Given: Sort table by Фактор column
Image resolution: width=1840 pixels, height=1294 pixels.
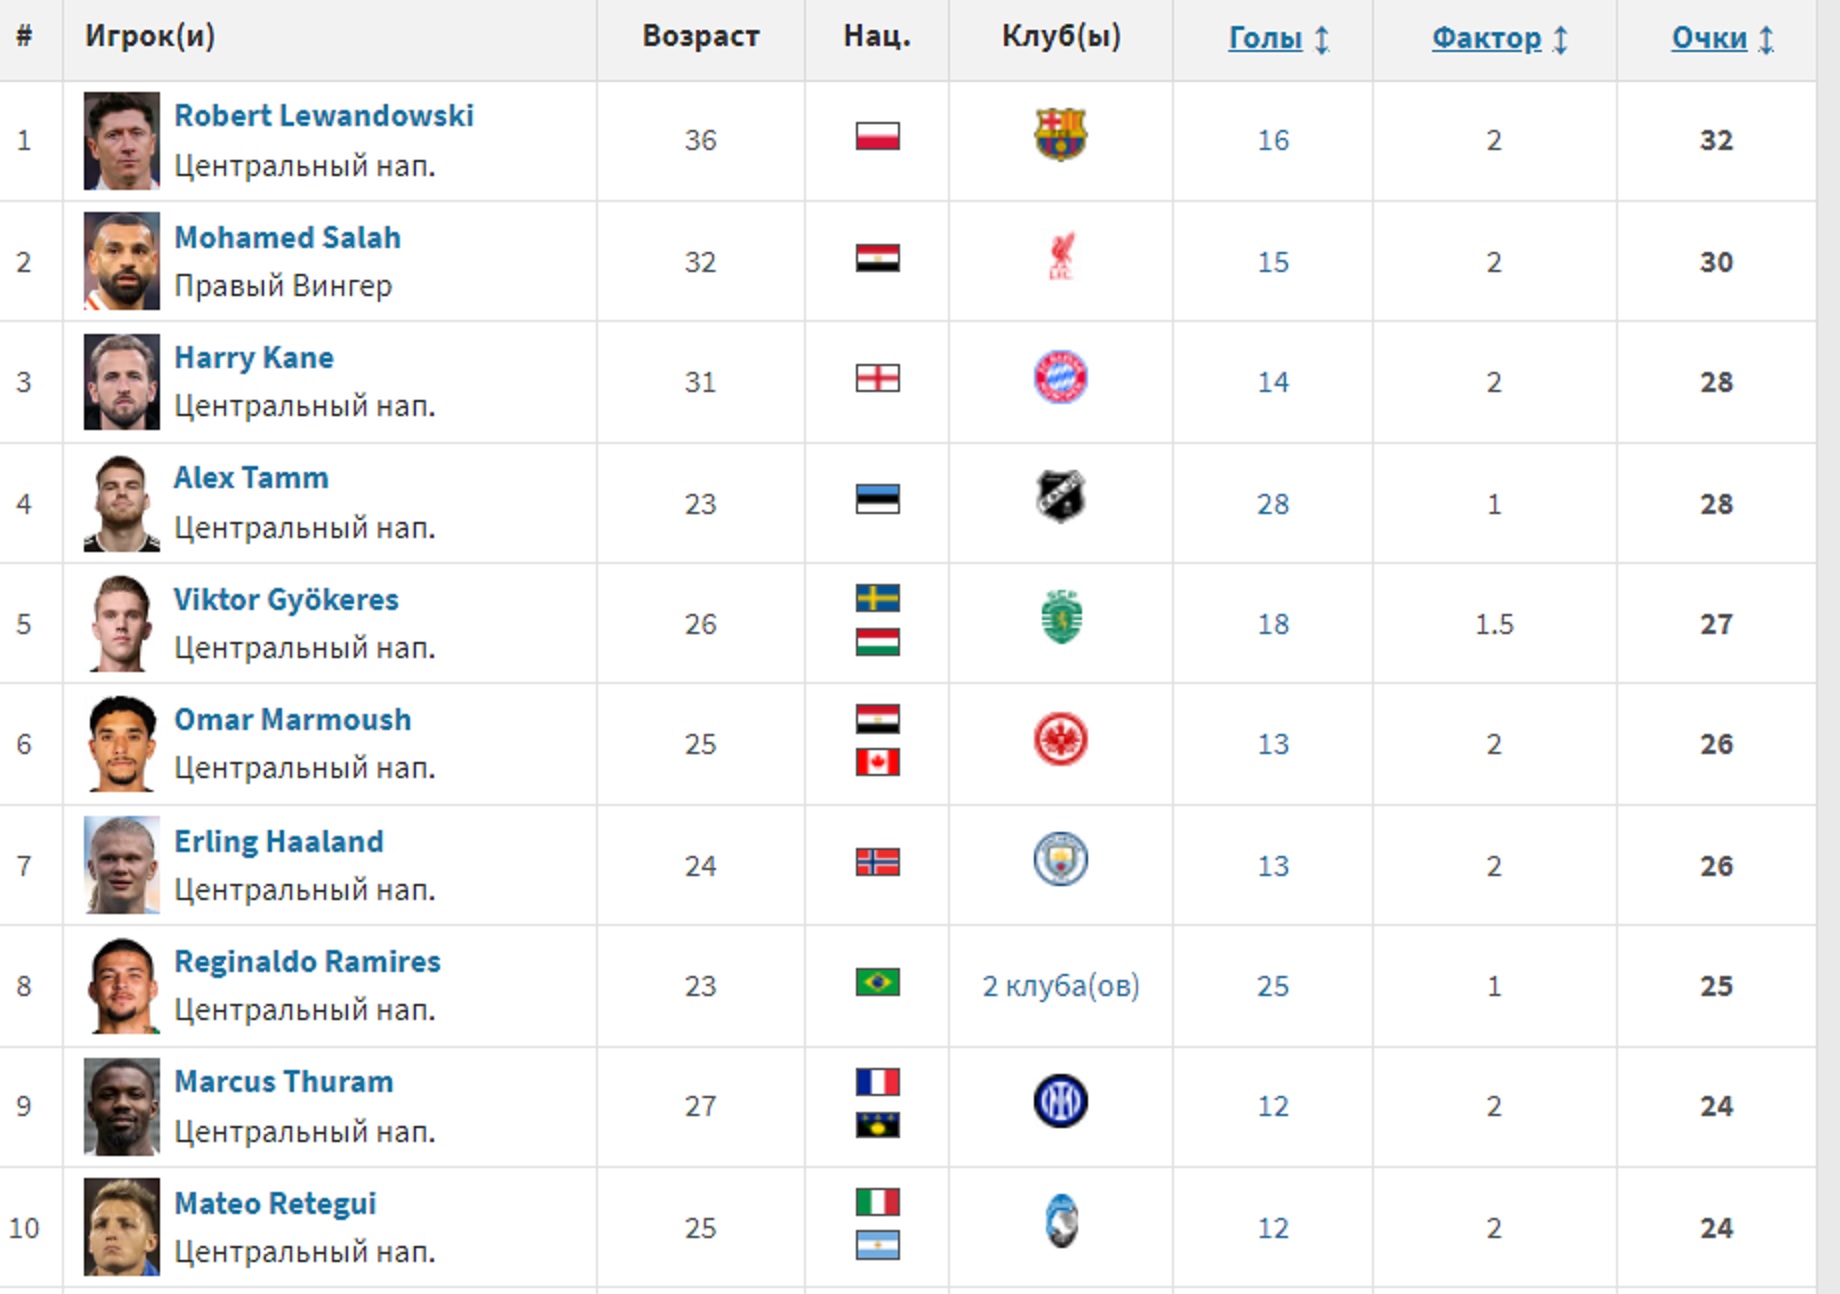Looking at the screenshot, I should (x=1487, y=39).
